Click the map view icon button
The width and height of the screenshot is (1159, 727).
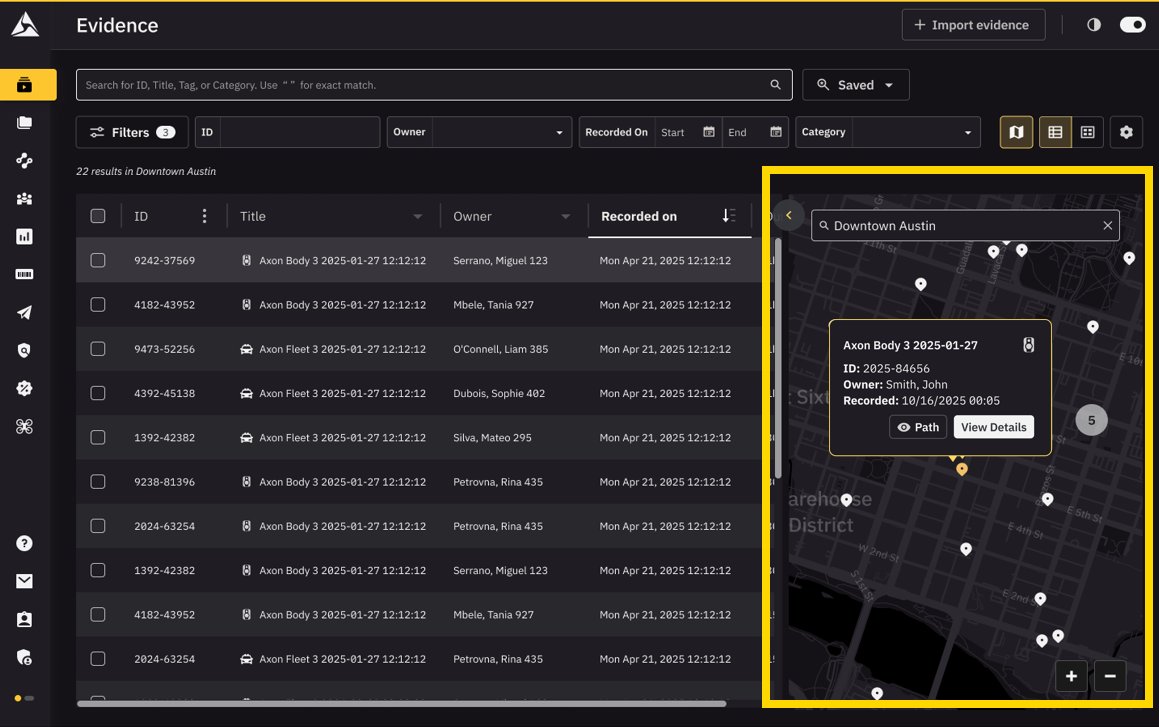1016,132
